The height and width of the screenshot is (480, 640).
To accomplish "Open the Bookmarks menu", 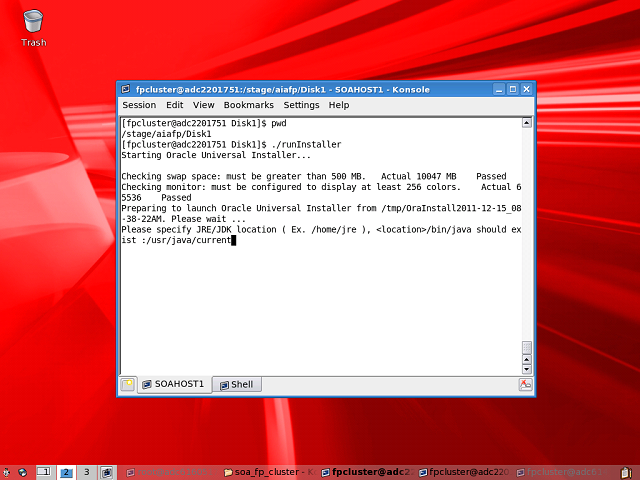I will 248,105.
